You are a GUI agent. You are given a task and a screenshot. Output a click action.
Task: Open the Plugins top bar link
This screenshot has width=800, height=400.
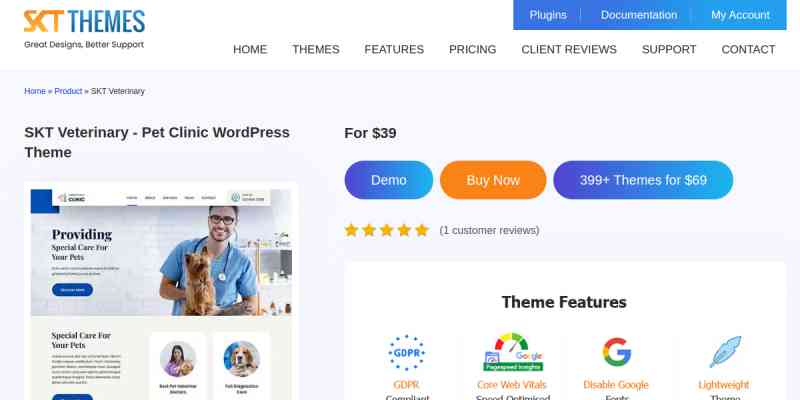coord(548,15)
